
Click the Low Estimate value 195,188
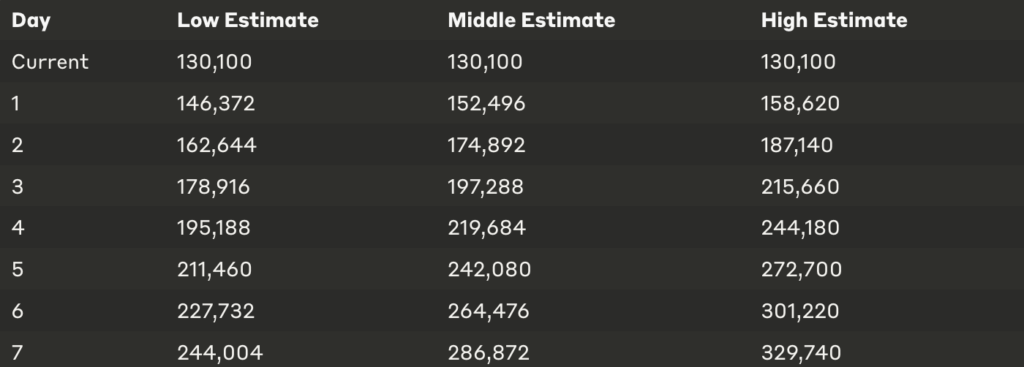214,228
